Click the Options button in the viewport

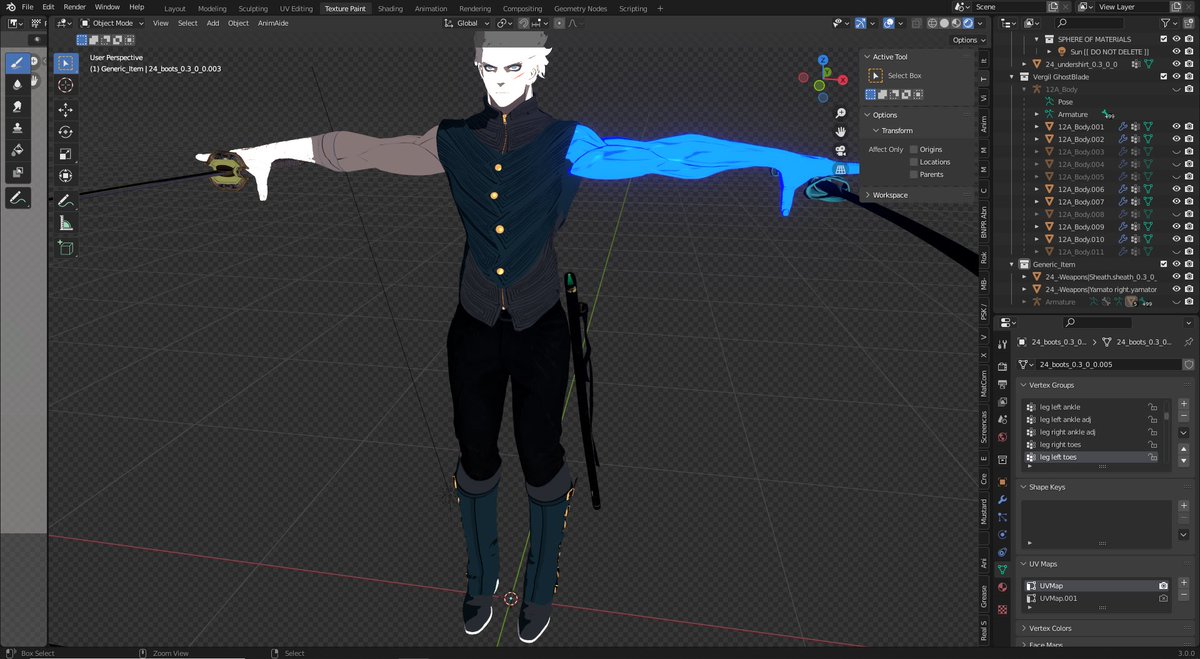(966, 40)
